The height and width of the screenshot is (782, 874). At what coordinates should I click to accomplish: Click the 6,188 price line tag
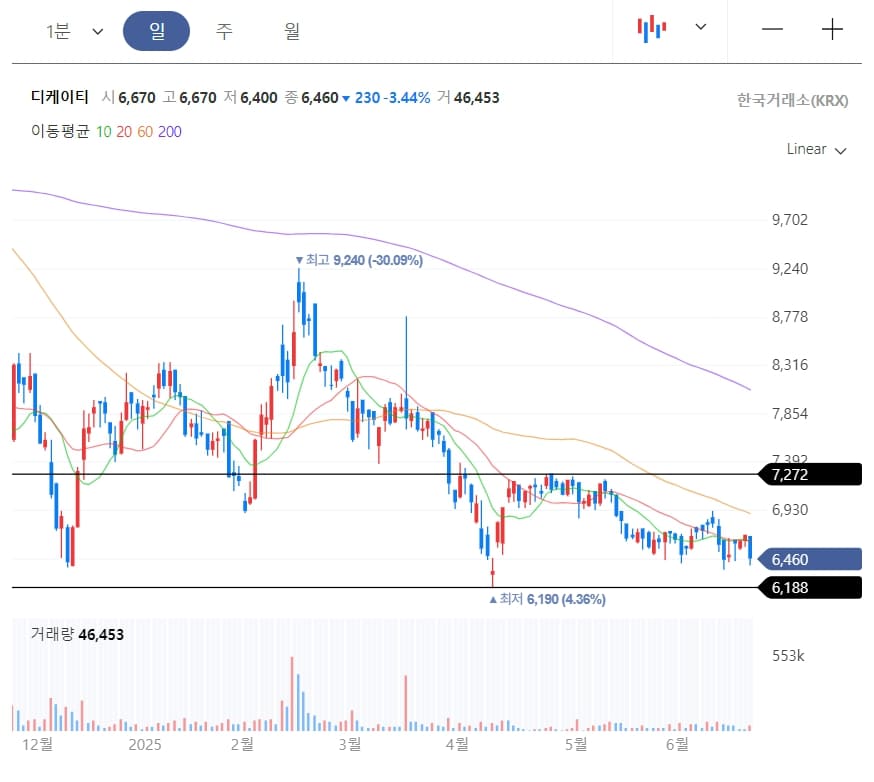coord(810,588)
